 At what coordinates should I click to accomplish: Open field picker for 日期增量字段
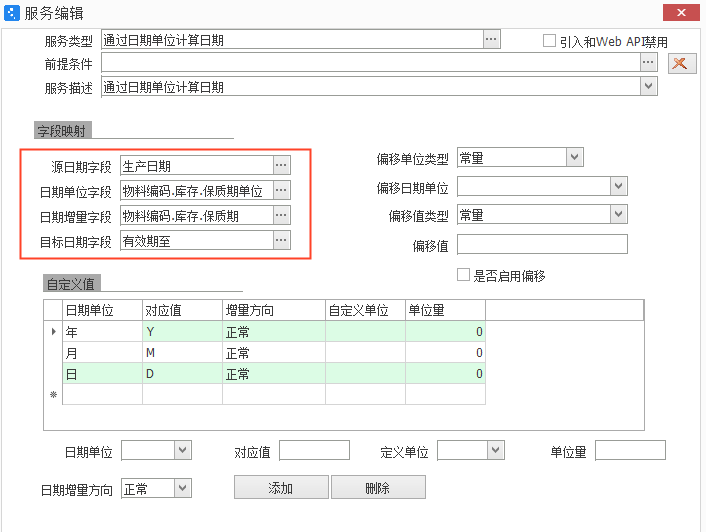pos(282,215)
